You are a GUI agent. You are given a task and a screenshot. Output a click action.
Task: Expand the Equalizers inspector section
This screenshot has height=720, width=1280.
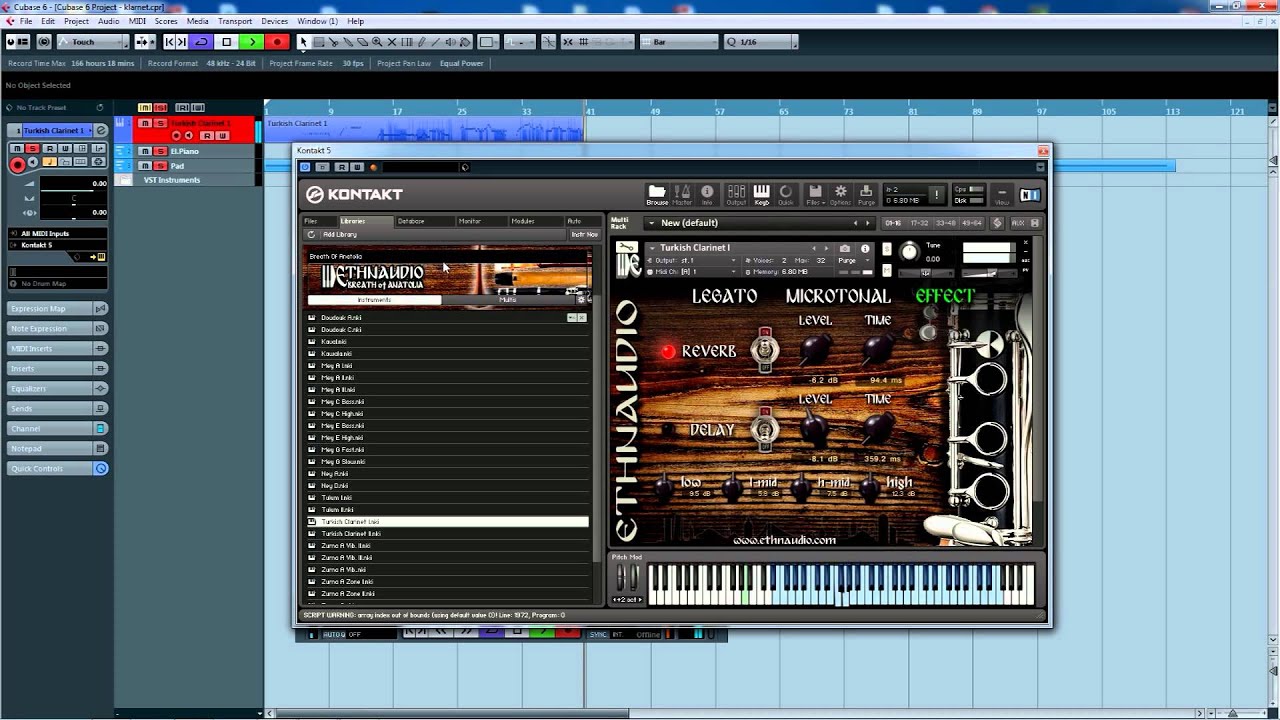(x=58, y=388)
